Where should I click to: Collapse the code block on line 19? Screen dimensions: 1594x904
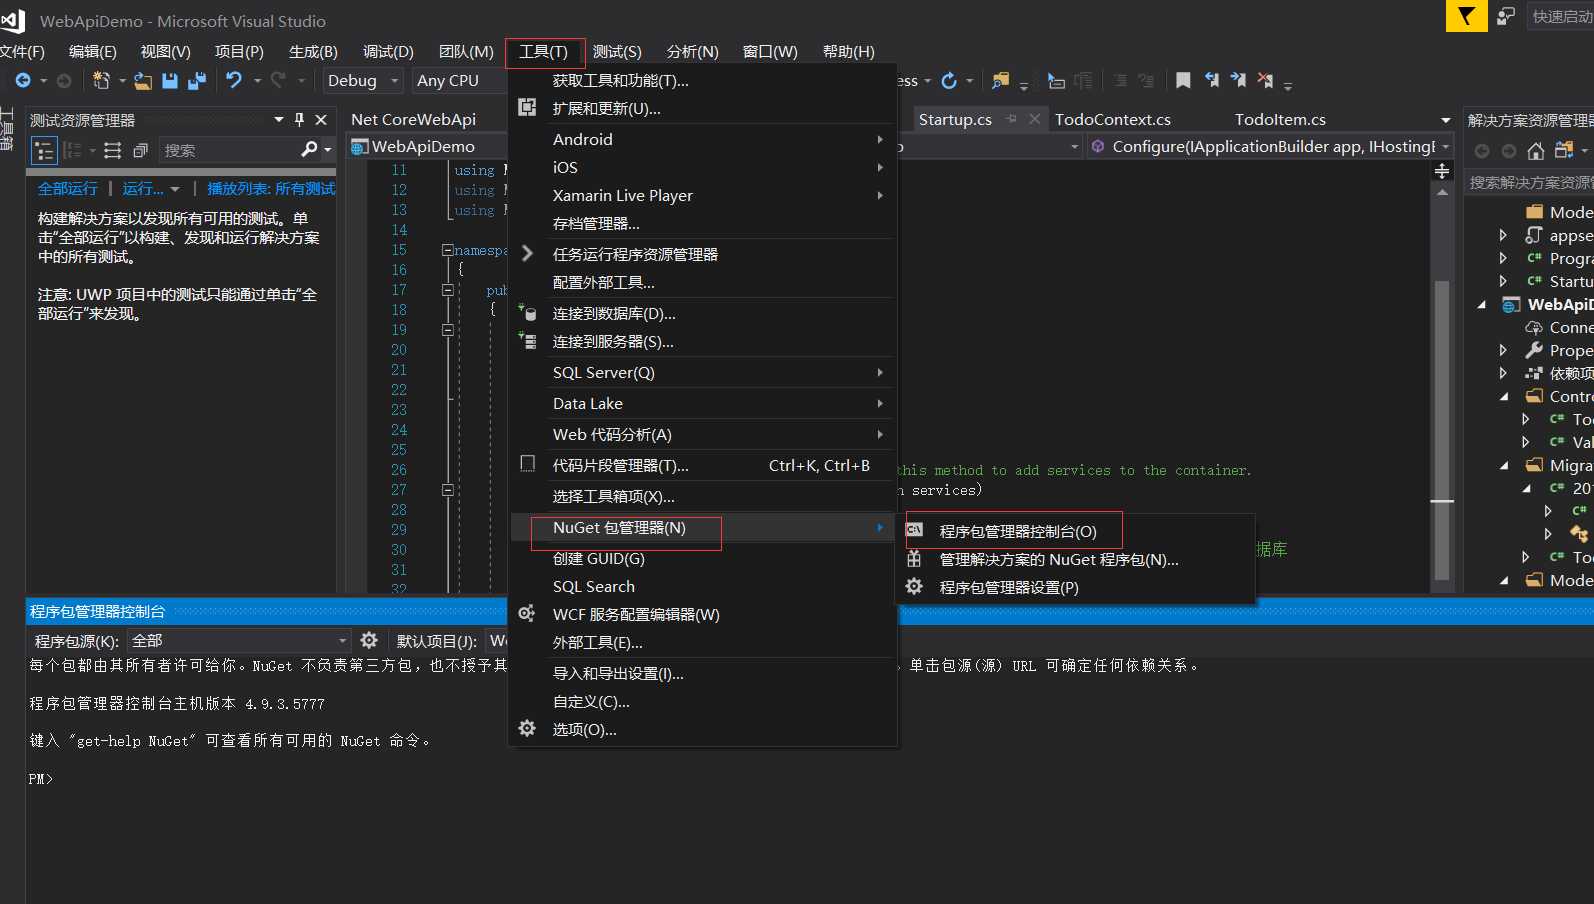pyautogui.click(x=448, y=330)
